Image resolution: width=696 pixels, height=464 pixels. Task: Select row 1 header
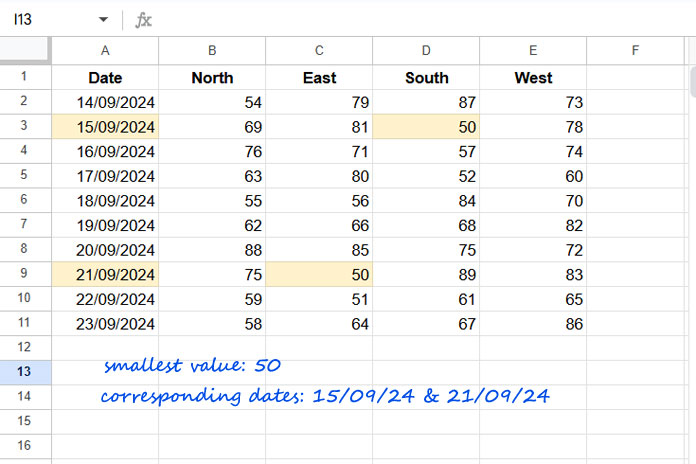coord(25,77)
